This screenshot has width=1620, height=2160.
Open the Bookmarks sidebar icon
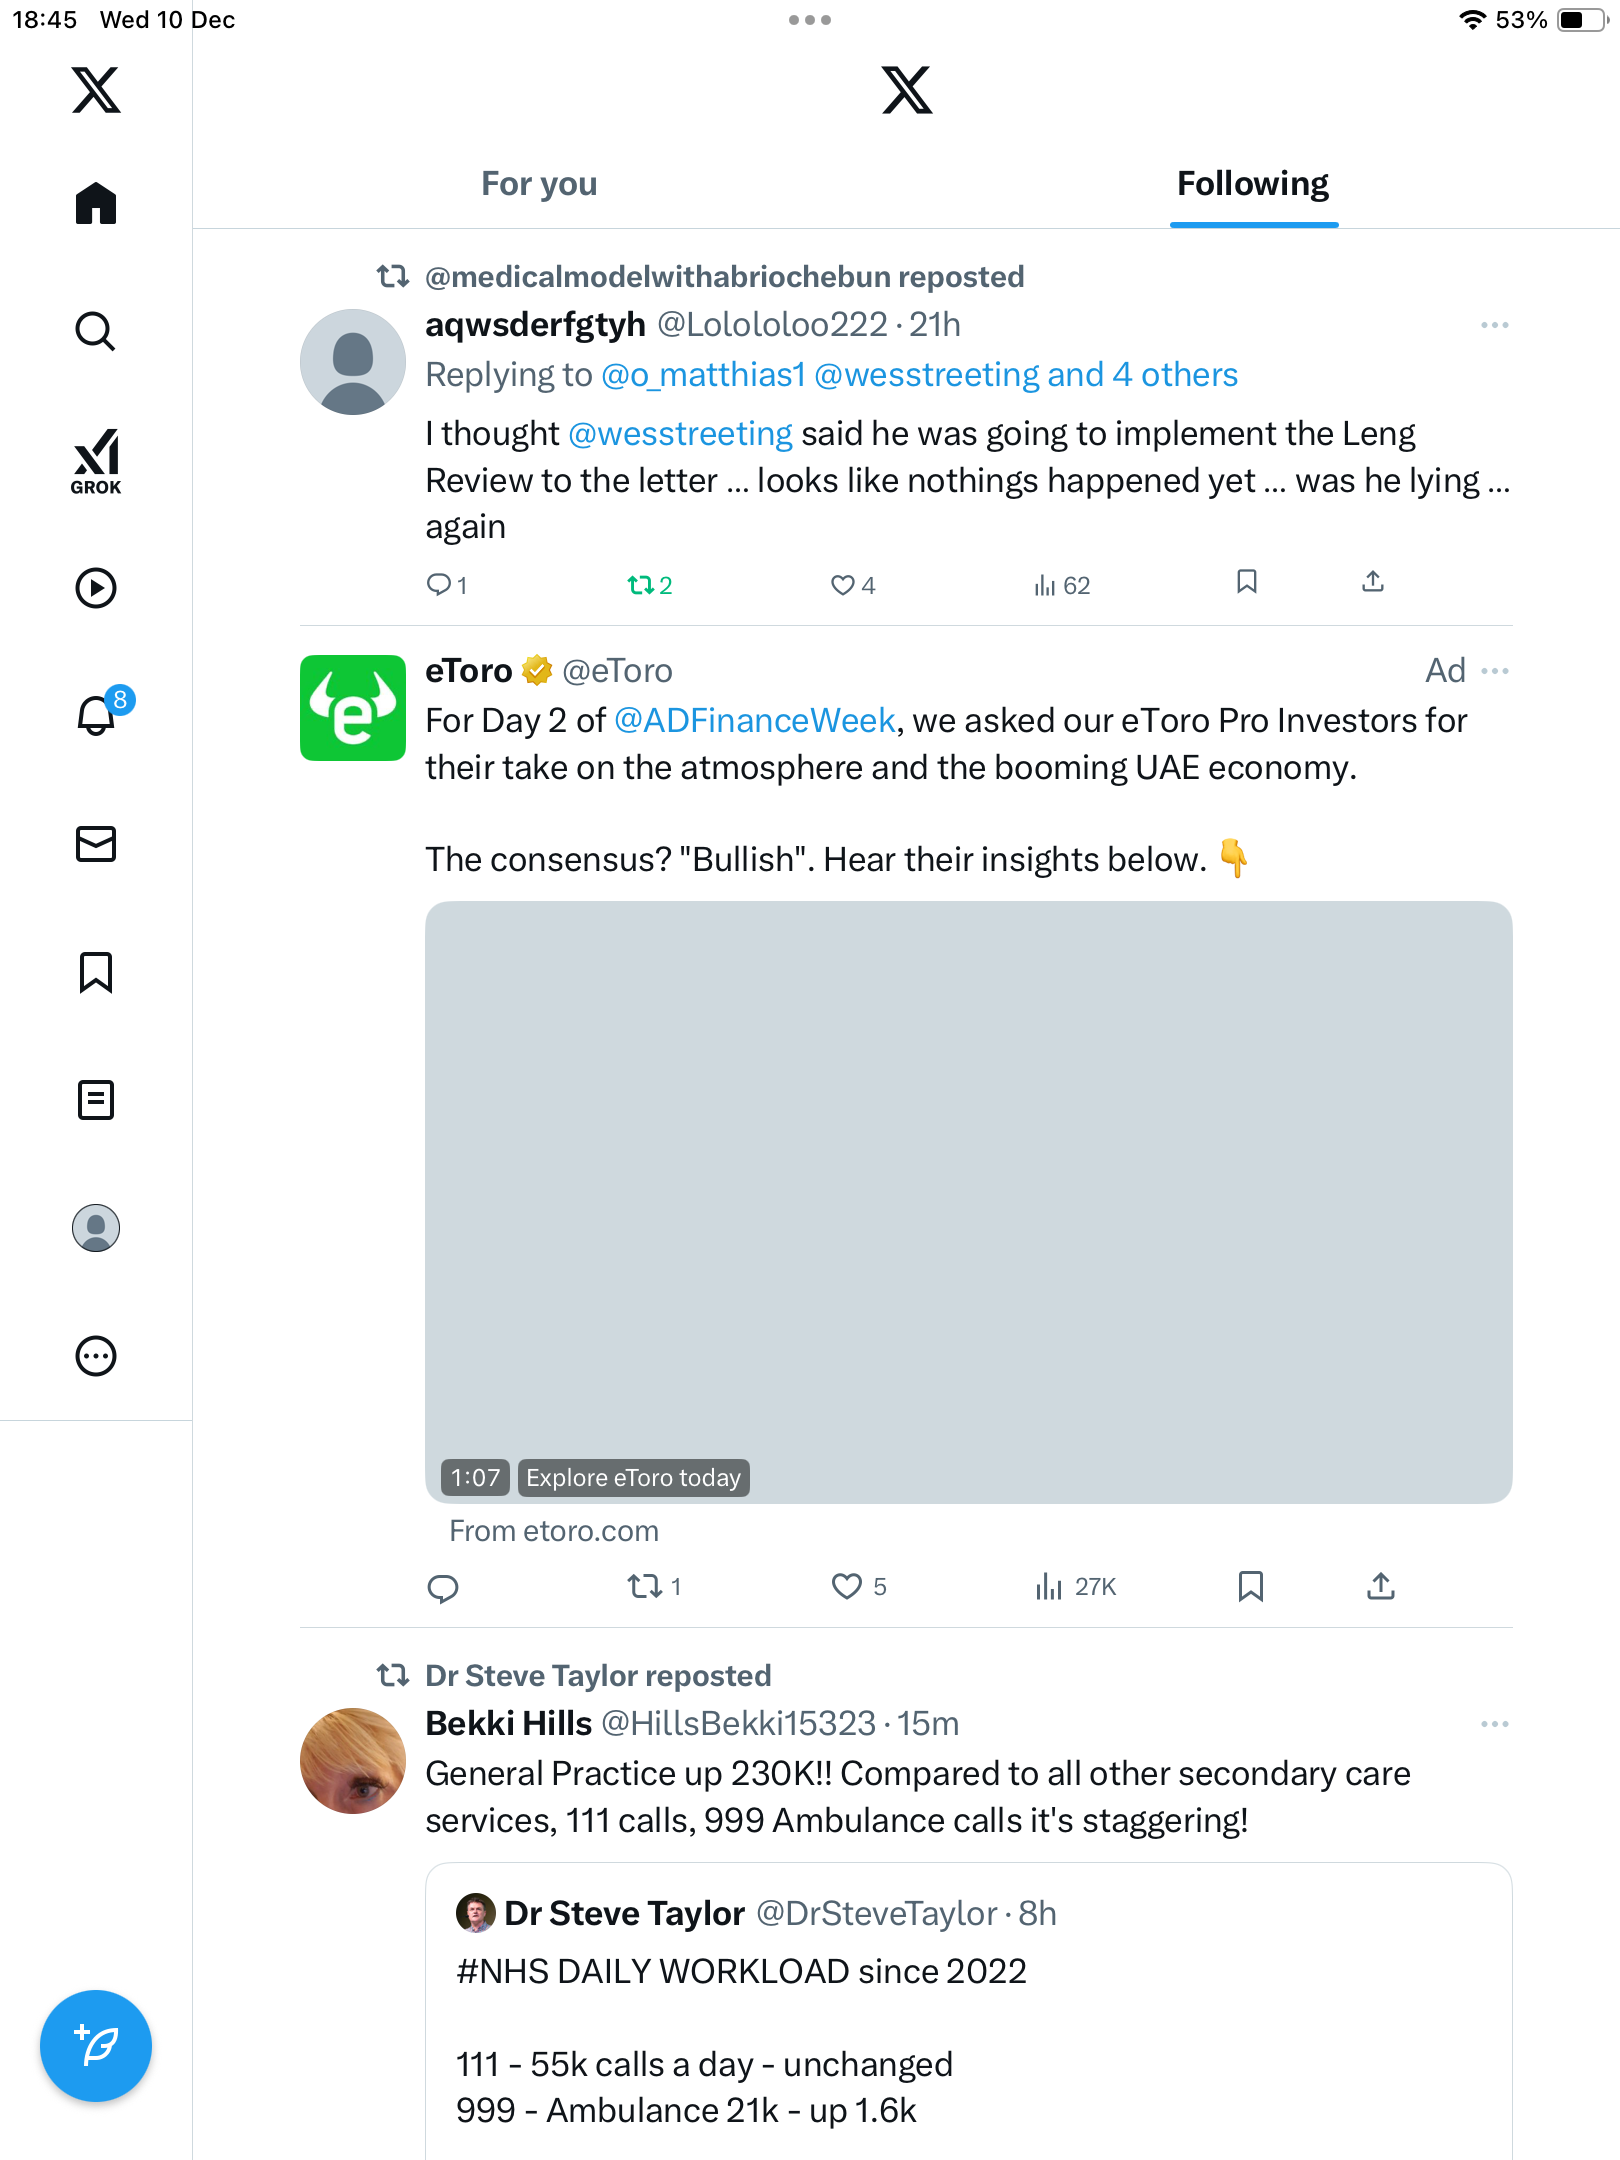coord(96,972)
